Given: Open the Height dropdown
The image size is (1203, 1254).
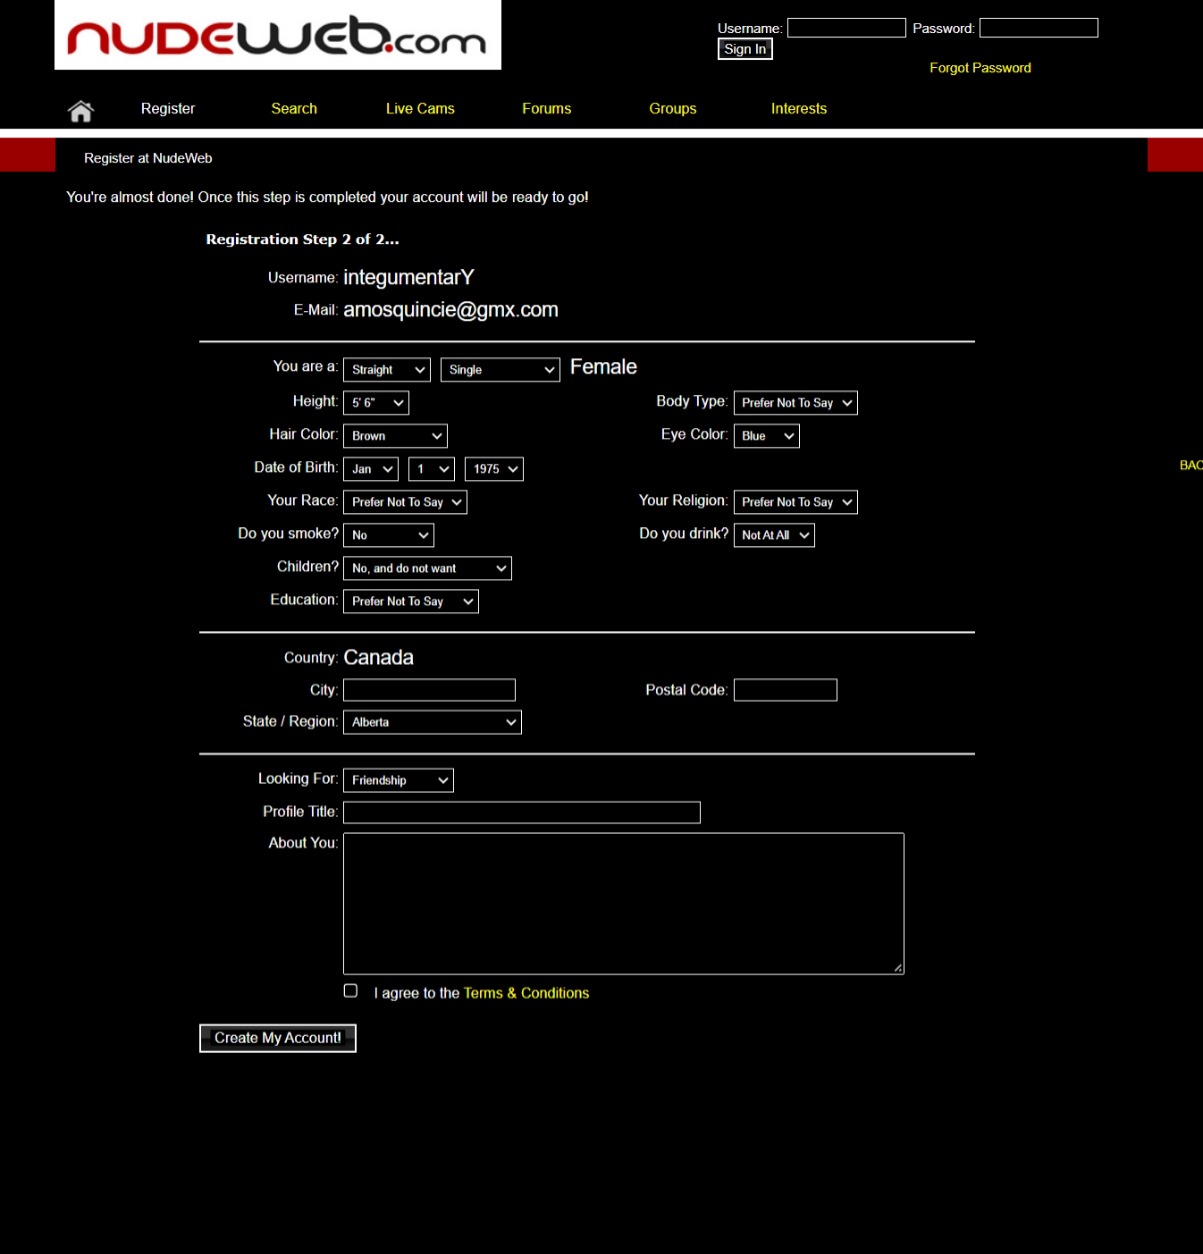Looking at the screenshot, I should (x=376, y=403).
